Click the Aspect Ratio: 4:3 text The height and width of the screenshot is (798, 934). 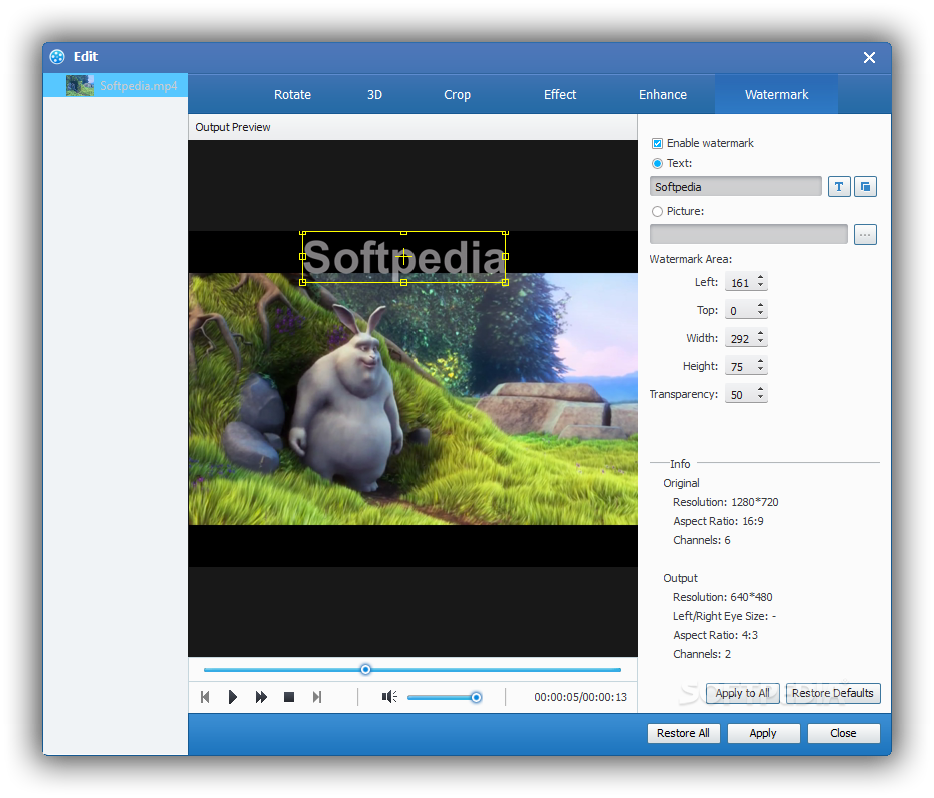point(715,635)
